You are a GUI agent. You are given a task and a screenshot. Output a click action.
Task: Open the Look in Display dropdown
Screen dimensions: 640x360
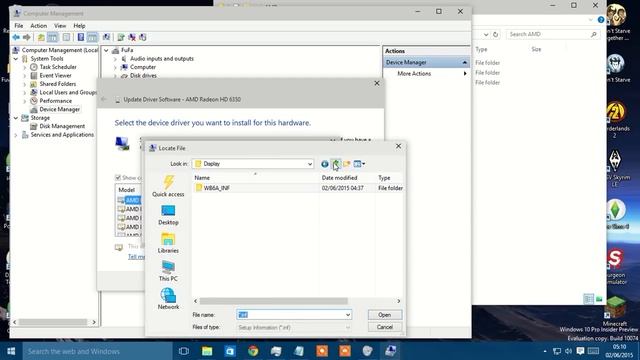click(x=310, y=164)
